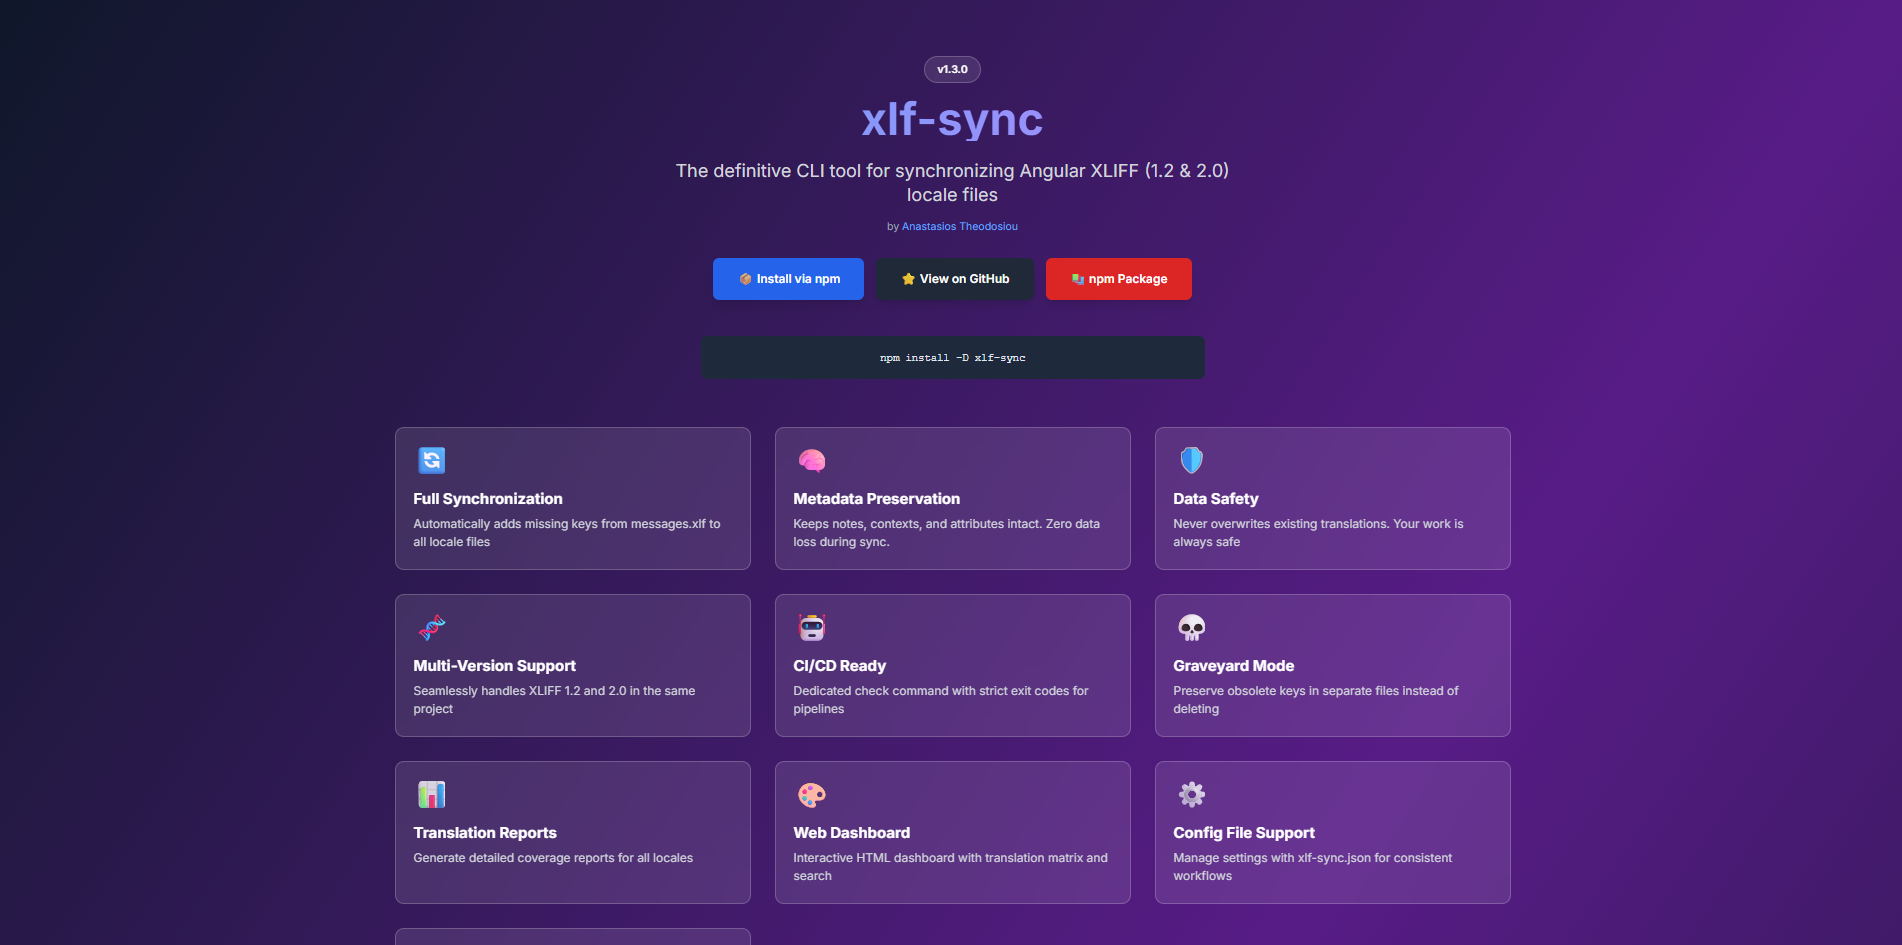
Task: Click the star icon in View on GitHub button
Action: 907,279
